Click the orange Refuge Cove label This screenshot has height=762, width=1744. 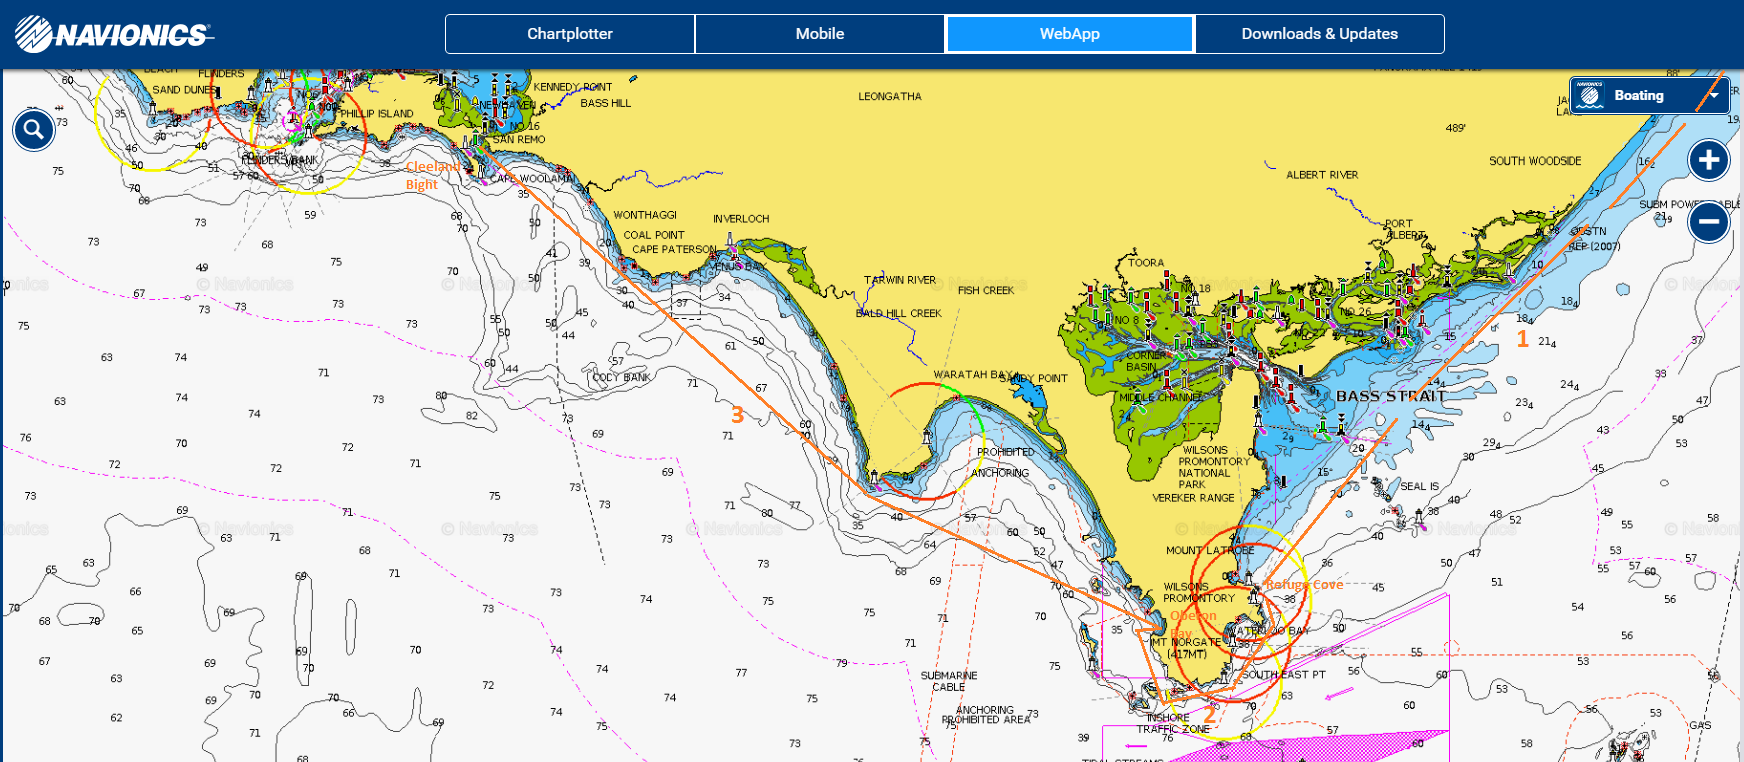point(1305,585)
